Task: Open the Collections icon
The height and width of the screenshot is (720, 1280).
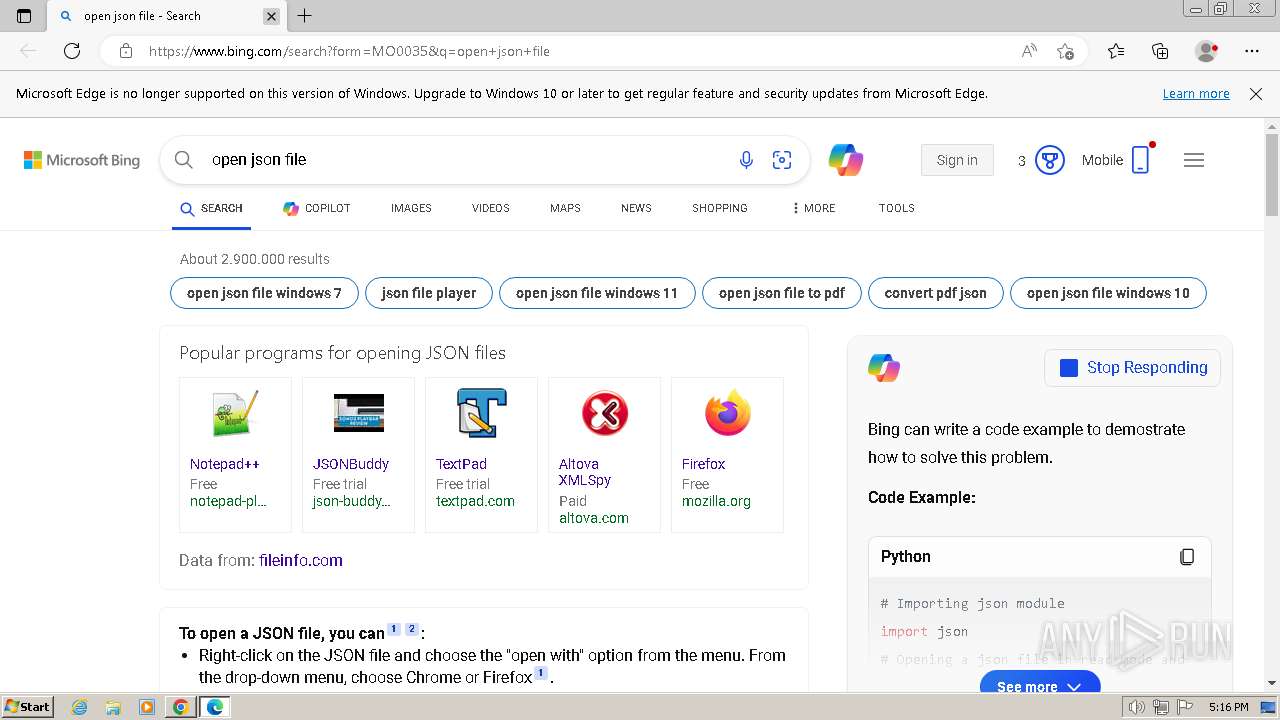Action: [x=1160, y=51]
